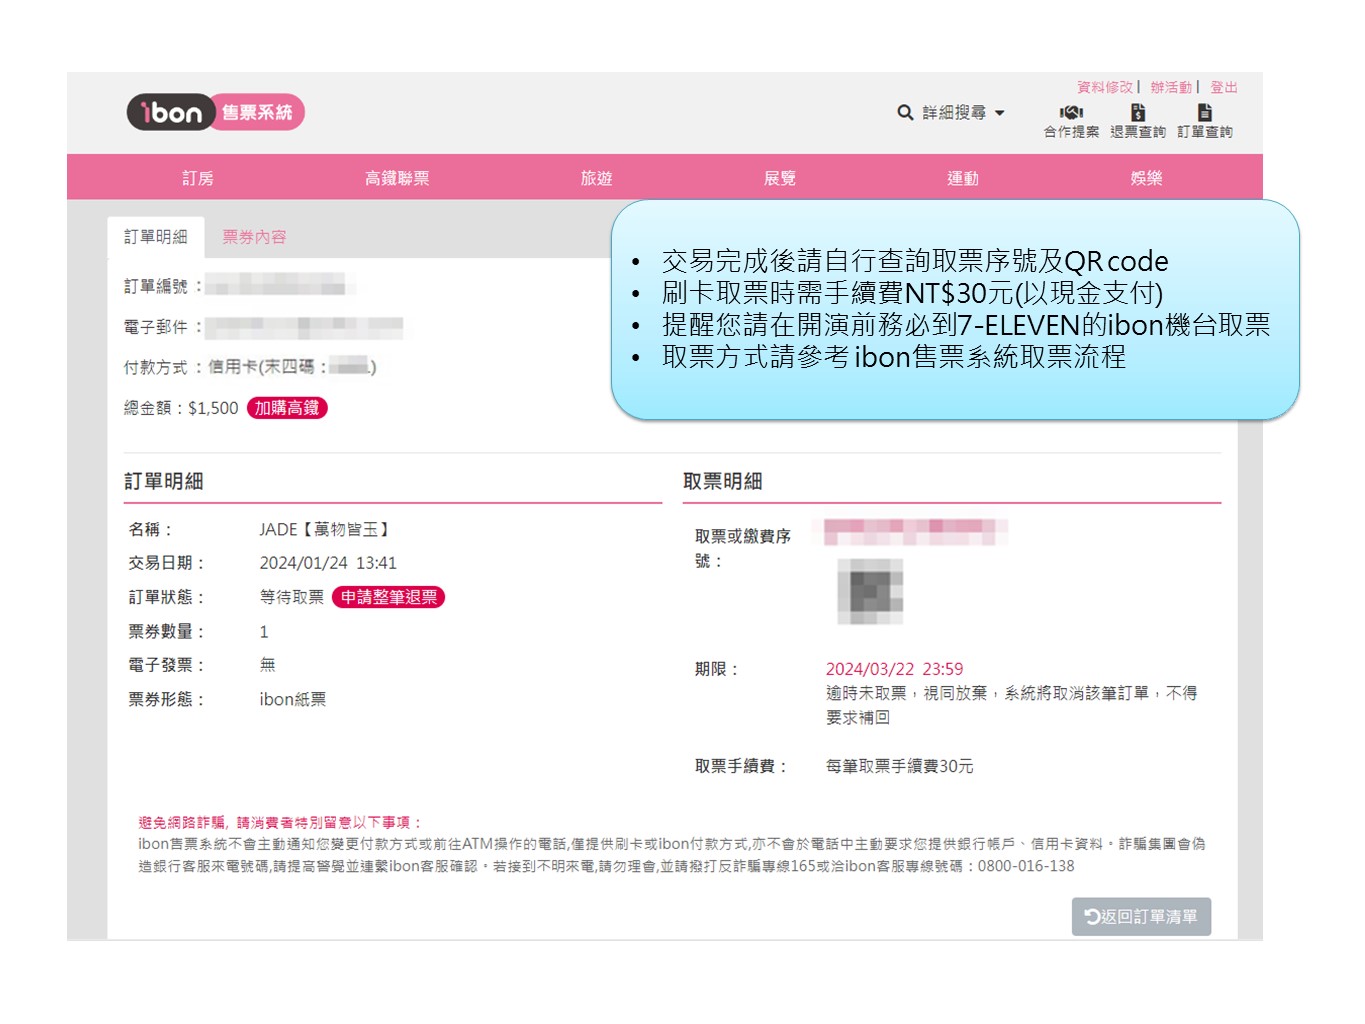Click the ibon 售票系統 logo
Viewport: 1365px width, 1024px height.
[215, 112]
